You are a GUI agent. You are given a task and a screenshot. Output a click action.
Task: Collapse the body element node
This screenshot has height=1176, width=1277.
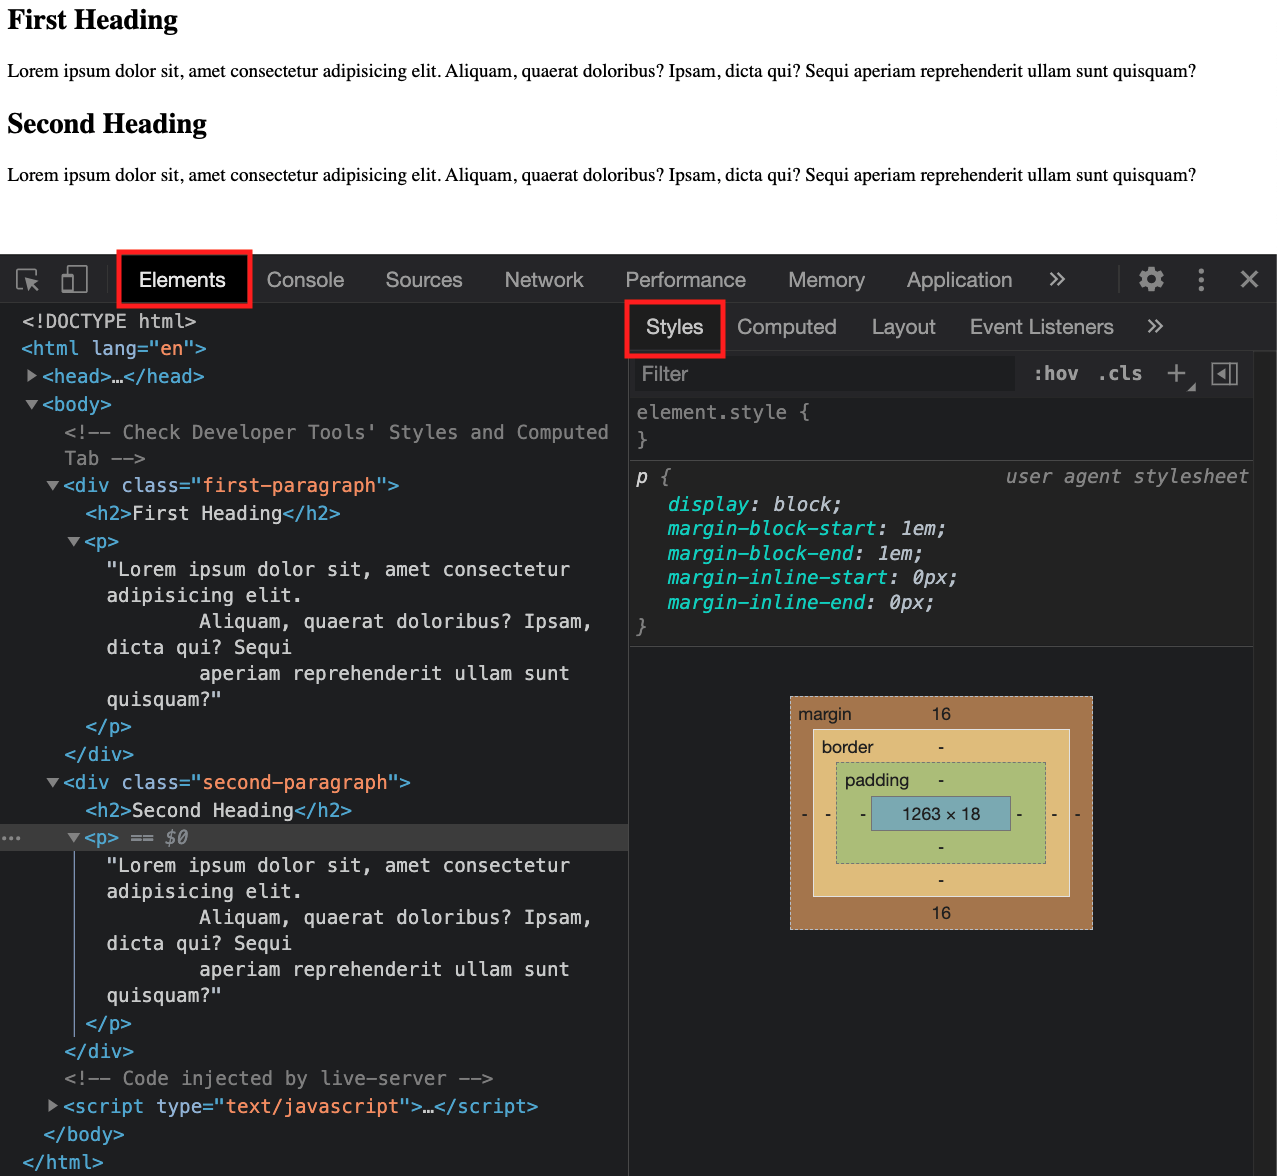[32, 404]
